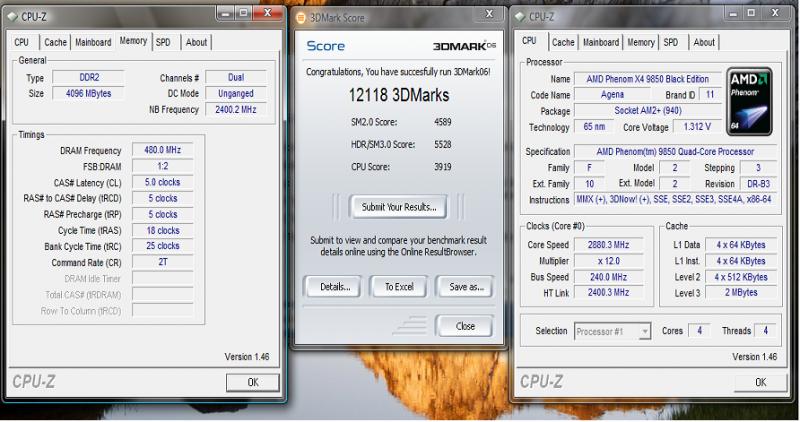The image size is (800, 422).
Task: Click FSB:DRAM ratio value 1:2
Action: [x=163, y=166]
